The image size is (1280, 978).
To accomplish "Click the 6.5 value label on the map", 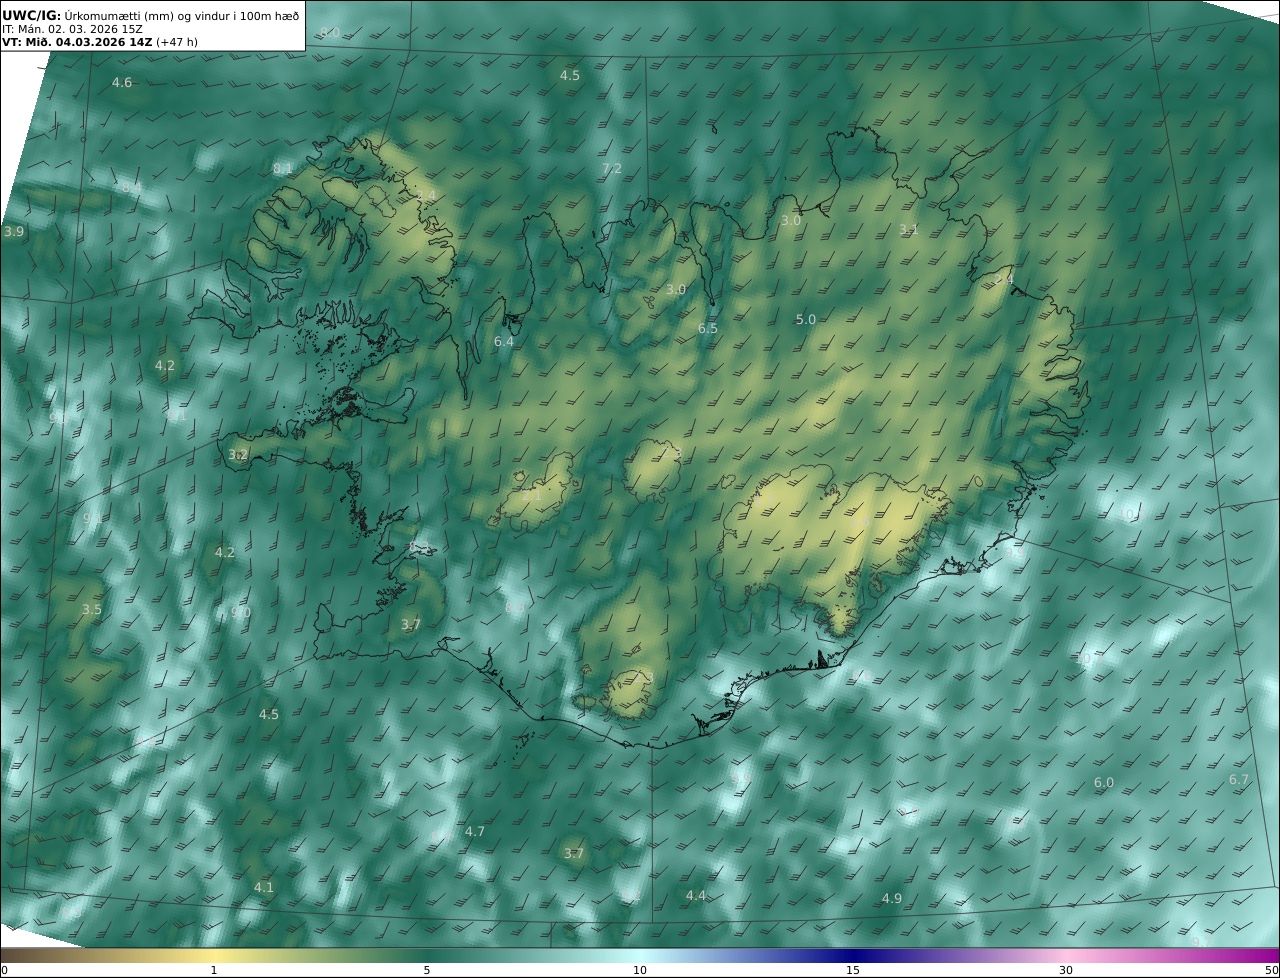I will click(x=708, y=329).
